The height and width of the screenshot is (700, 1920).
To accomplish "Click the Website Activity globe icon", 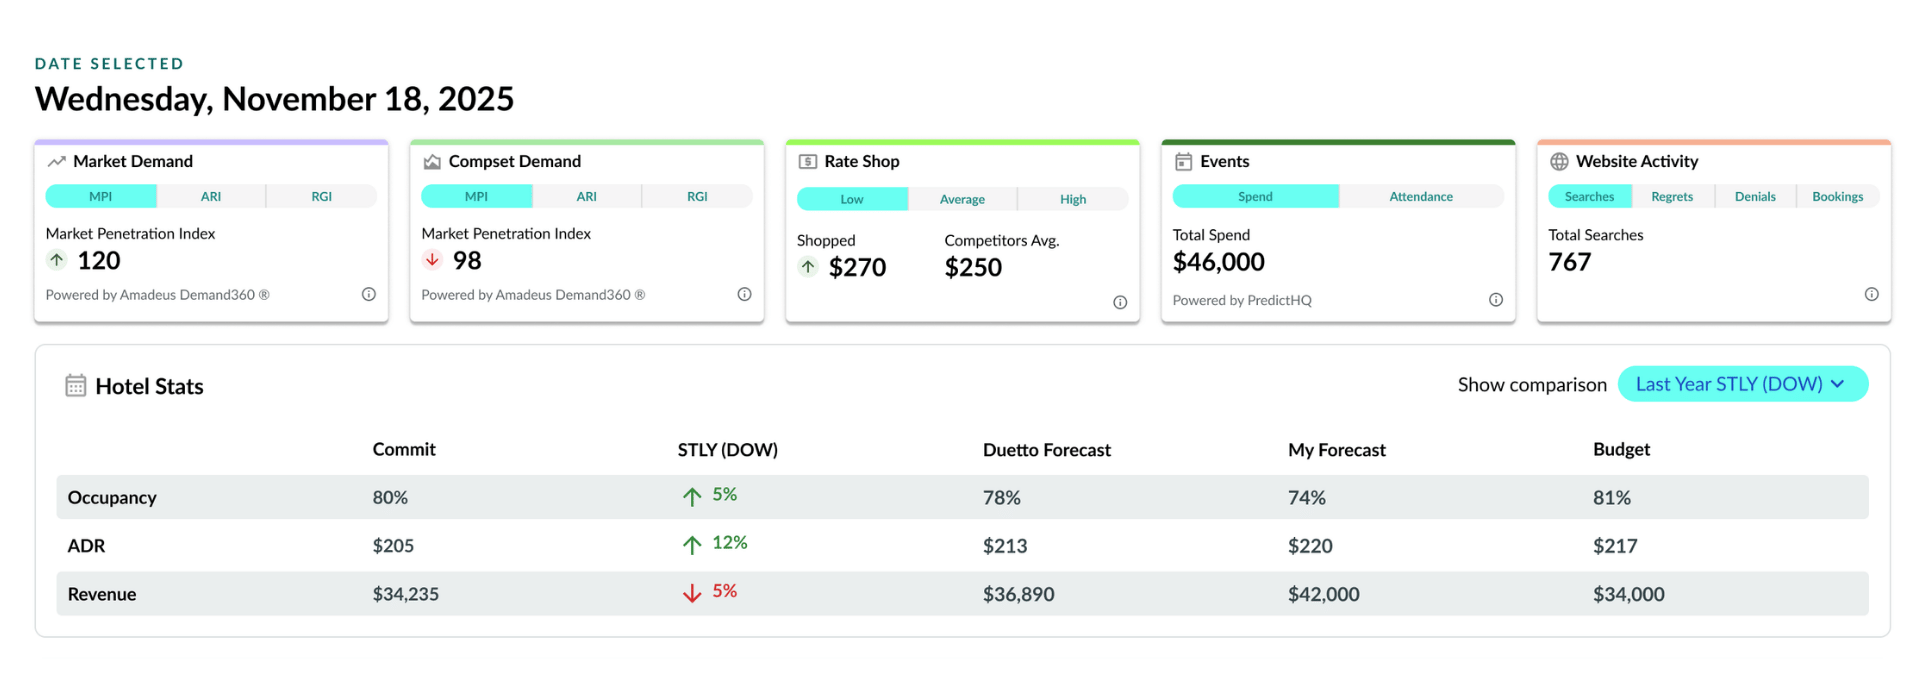I will pyautogui.click(x=1559, y=161).
